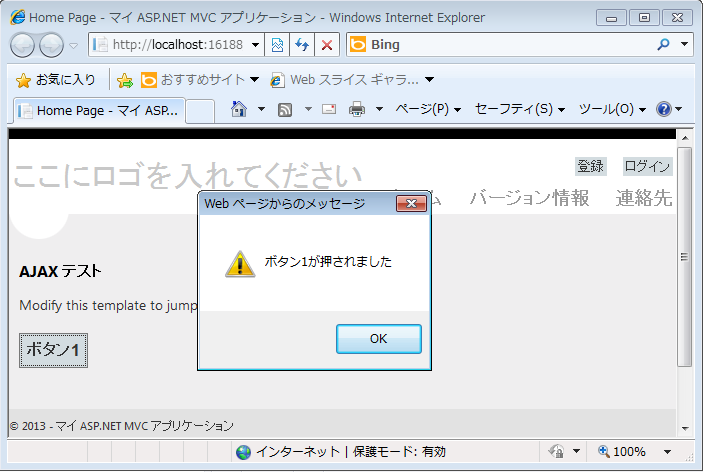Click the © 2013 footer text
Viewport: 703px width, 472px height.
(x=122, y=425)
